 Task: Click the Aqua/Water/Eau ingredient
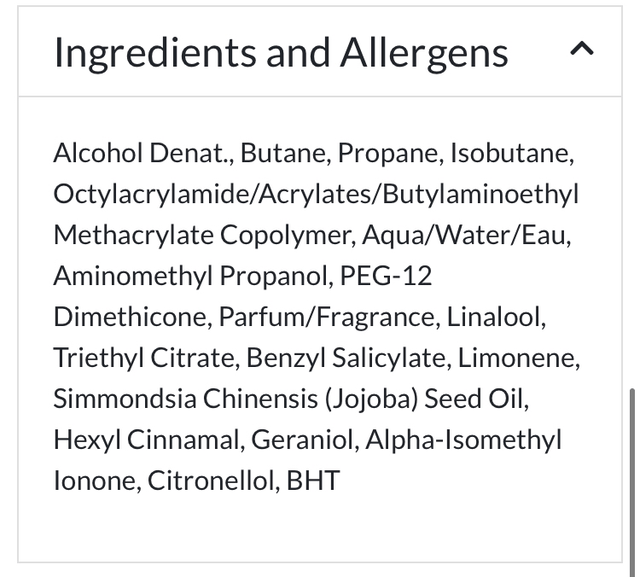pyautogui.click(x=466, y=235)
